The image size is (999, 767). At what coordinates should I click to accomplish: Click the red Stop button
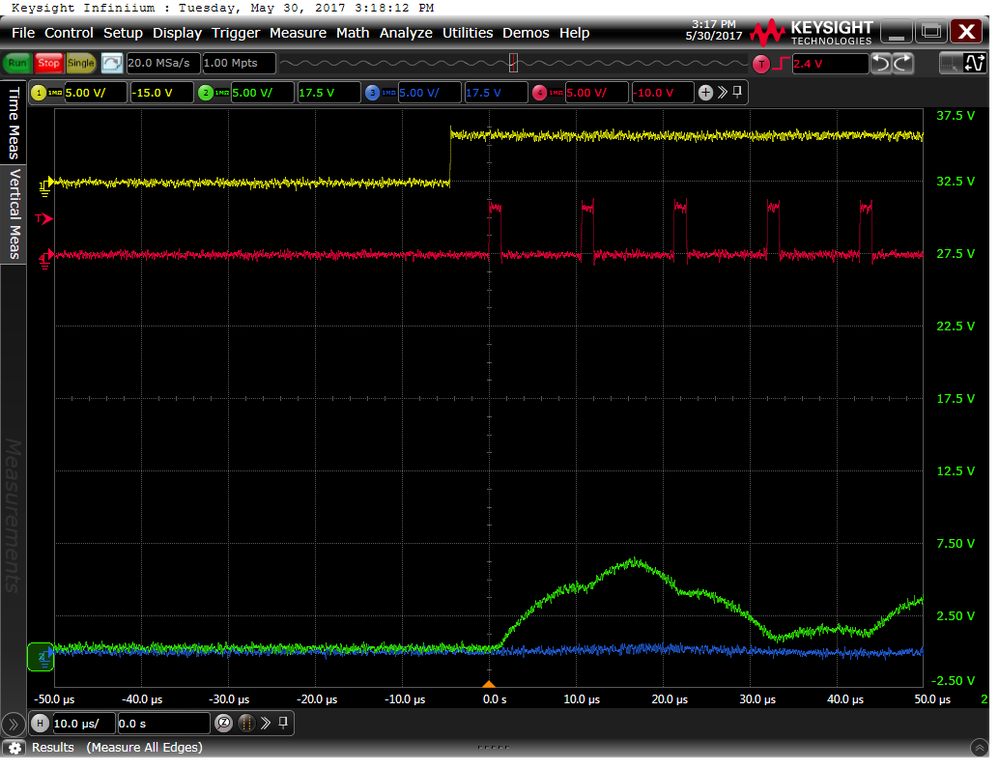click(x=48, y=63)
